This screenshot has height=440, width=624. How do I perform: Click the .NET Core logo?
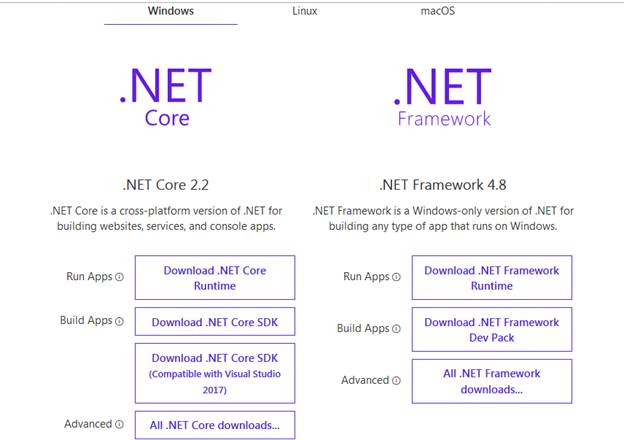coord(166,97)
